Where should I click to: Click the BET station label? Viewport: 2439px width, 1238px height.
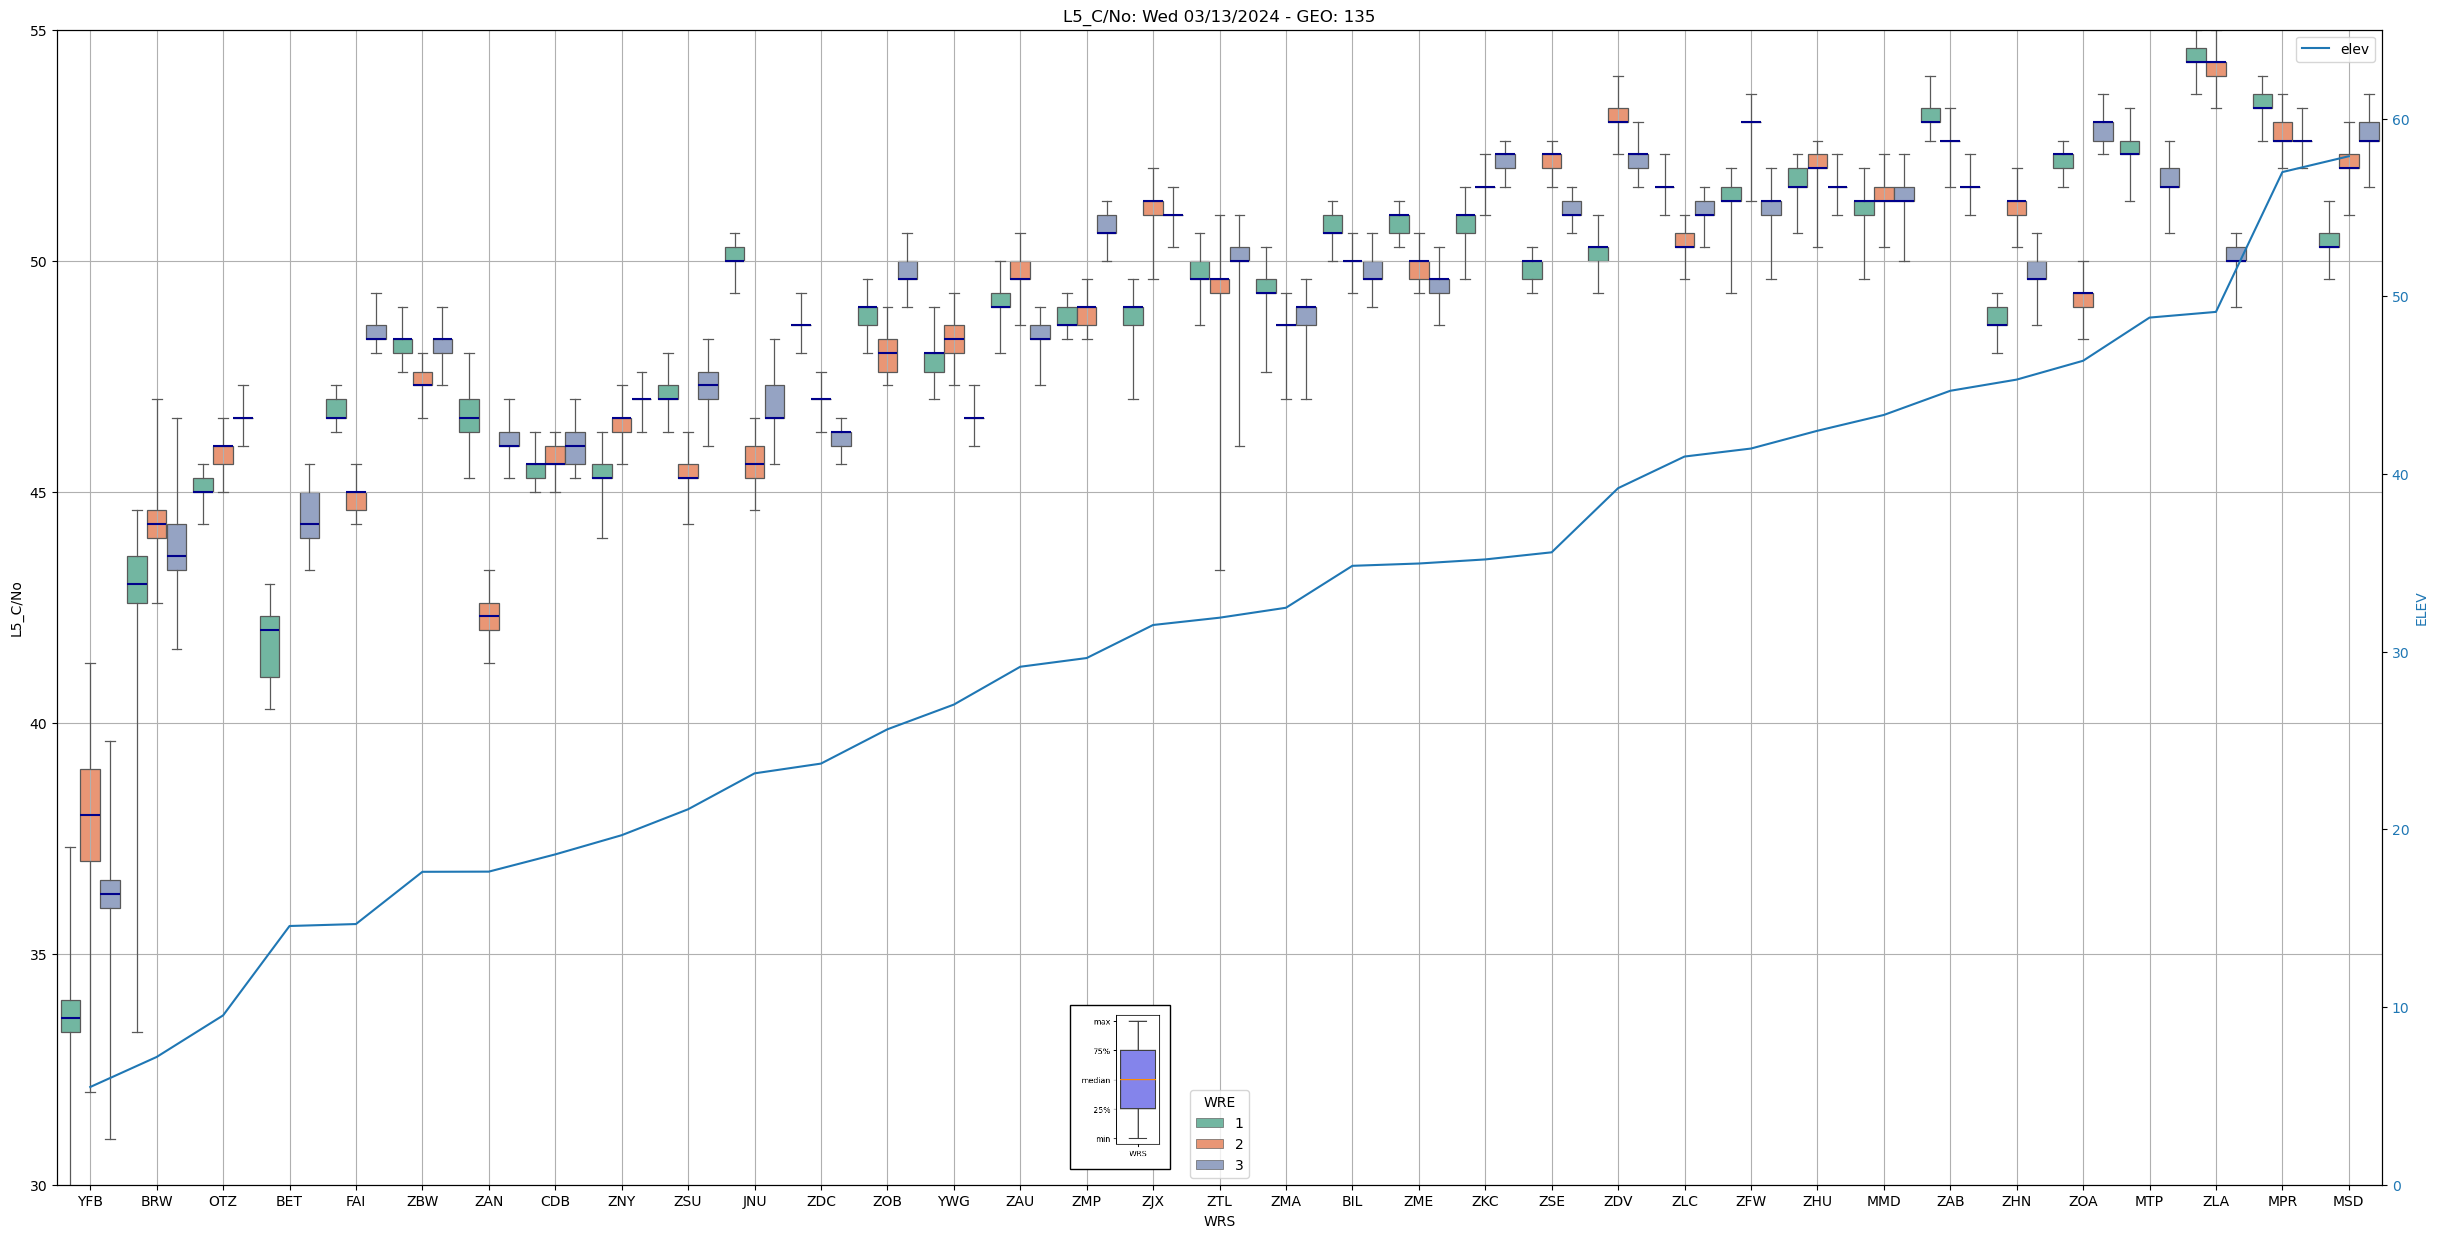[289, 1201]
